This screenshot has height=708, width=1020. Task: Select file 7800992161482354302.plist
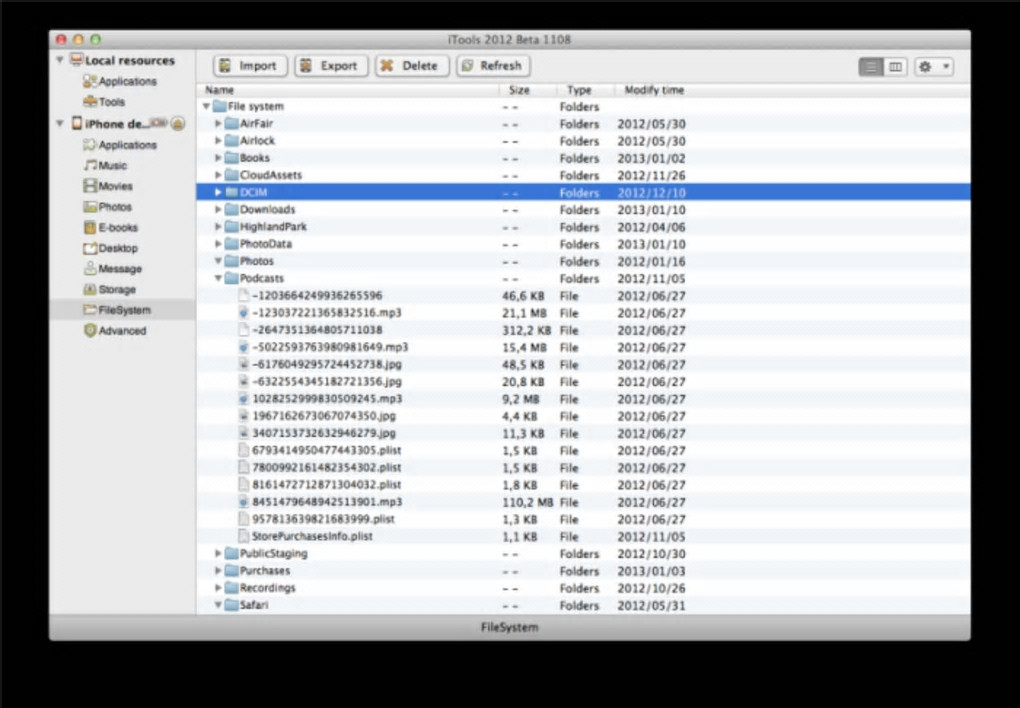point(582,468)
